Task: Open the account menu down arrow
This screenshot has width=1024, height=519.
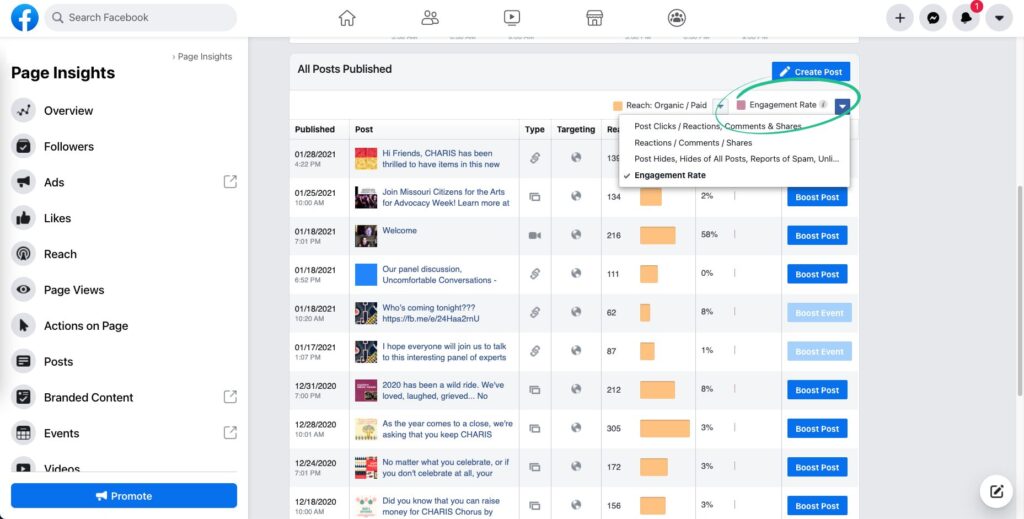Action: point(998,18)
